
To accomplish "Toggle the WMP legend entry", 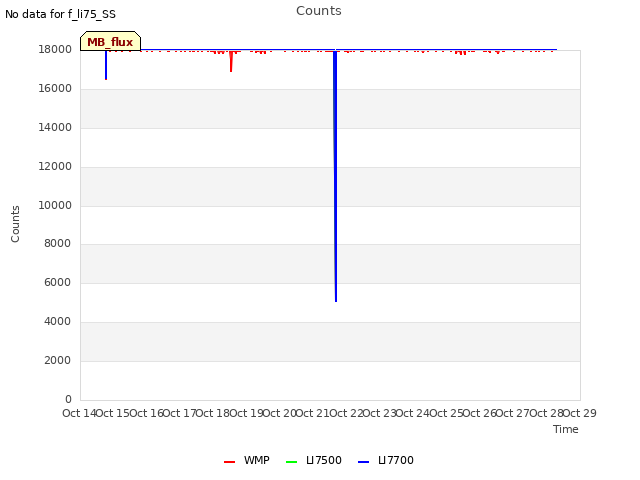I will 247,460.
